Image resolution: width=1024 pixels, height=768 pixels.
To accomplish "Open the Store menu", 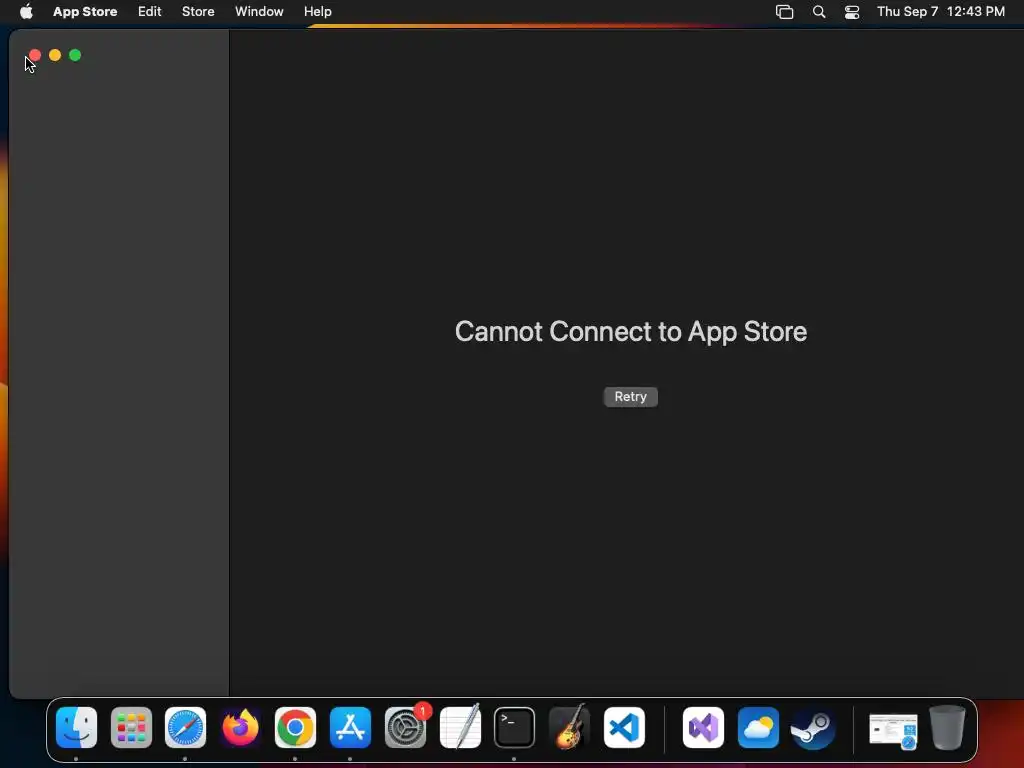I will (198, 11).
